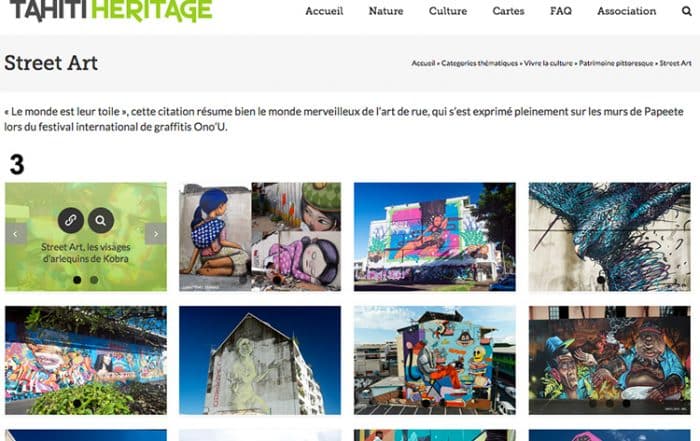Click the magnifier zoom icon on Kobra tile
Image resolution: width=700 pixels, height=441 pixels.
[x=100, y=220]
